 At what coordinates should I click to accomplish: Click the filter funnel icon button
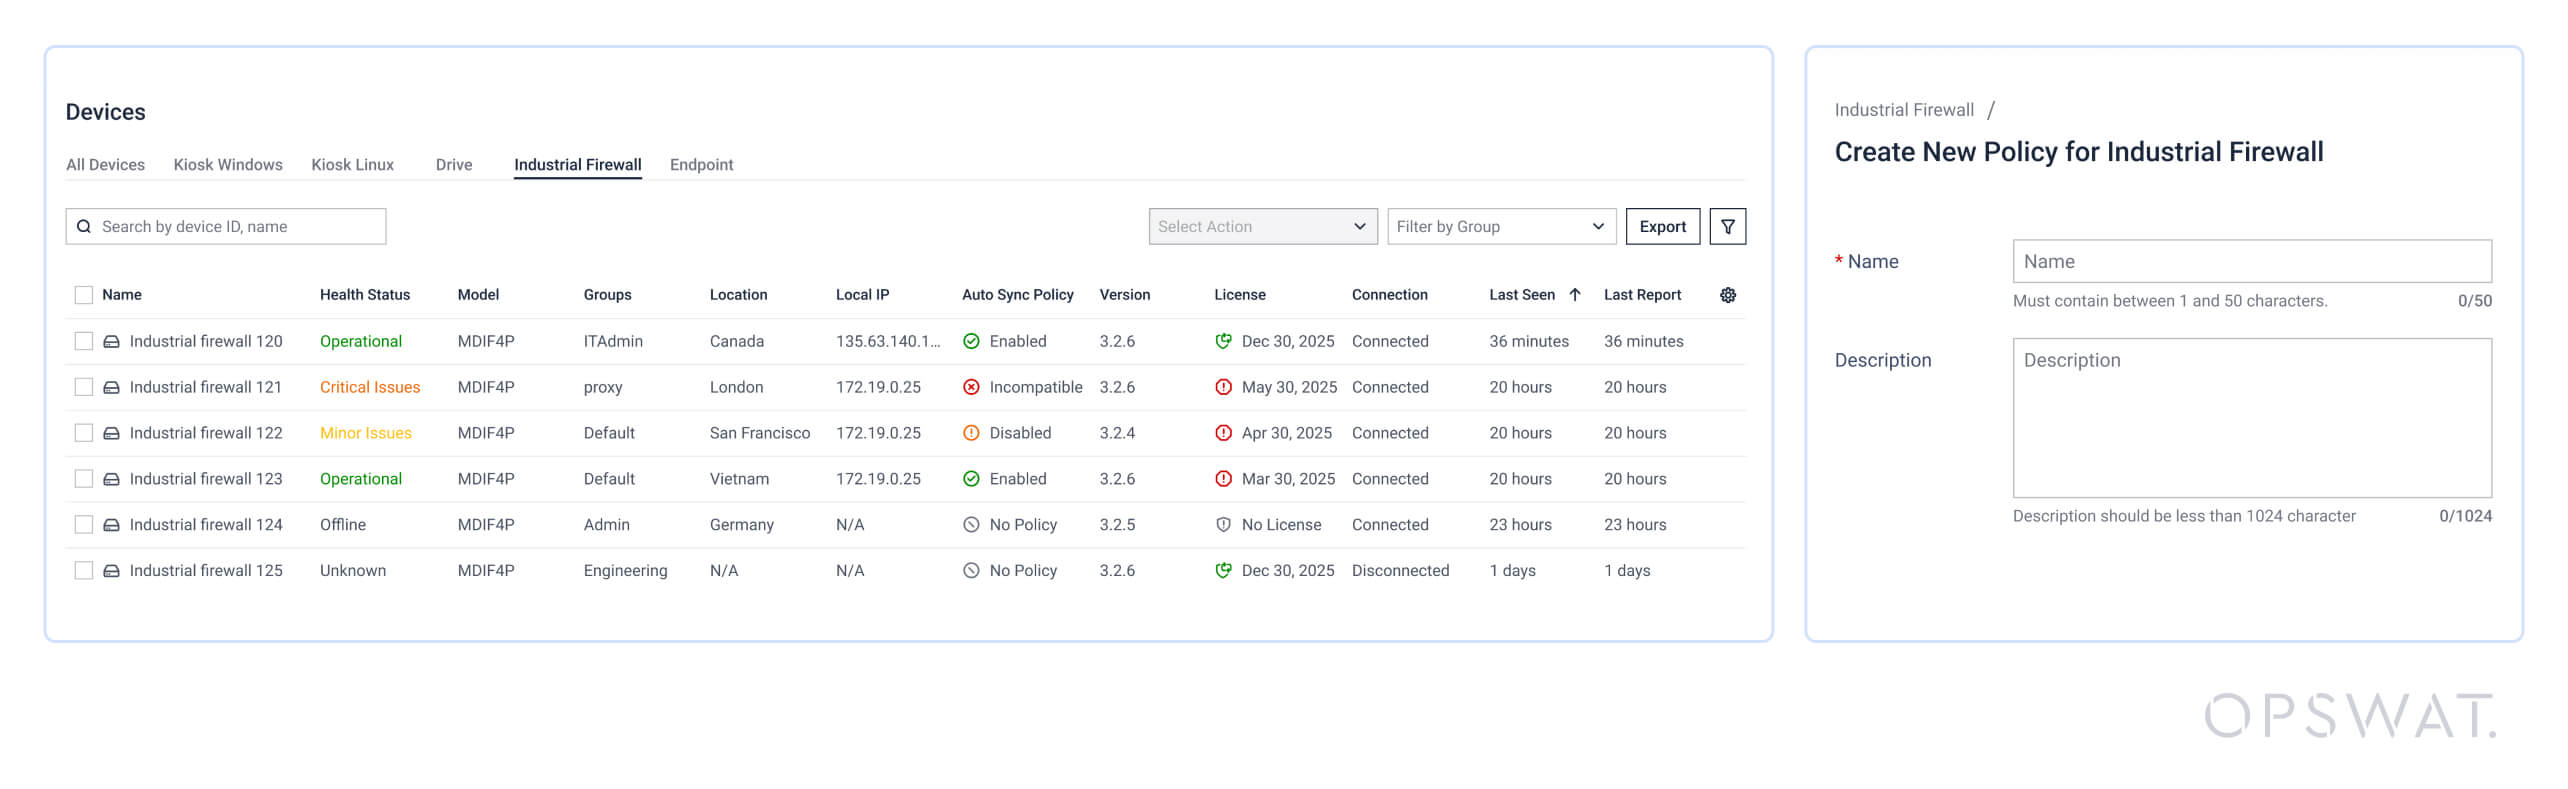tap(1727, 227)
